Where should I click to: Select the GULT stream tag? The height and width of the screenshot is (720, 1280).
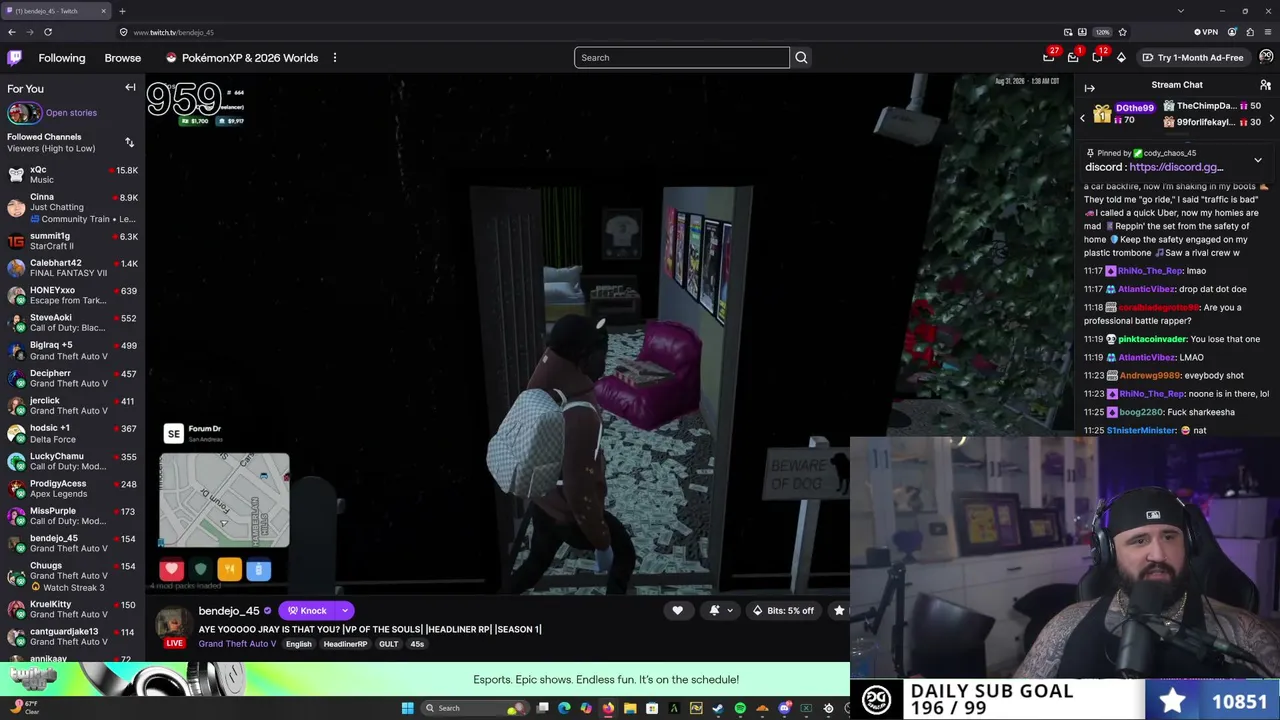pos(389,644)
